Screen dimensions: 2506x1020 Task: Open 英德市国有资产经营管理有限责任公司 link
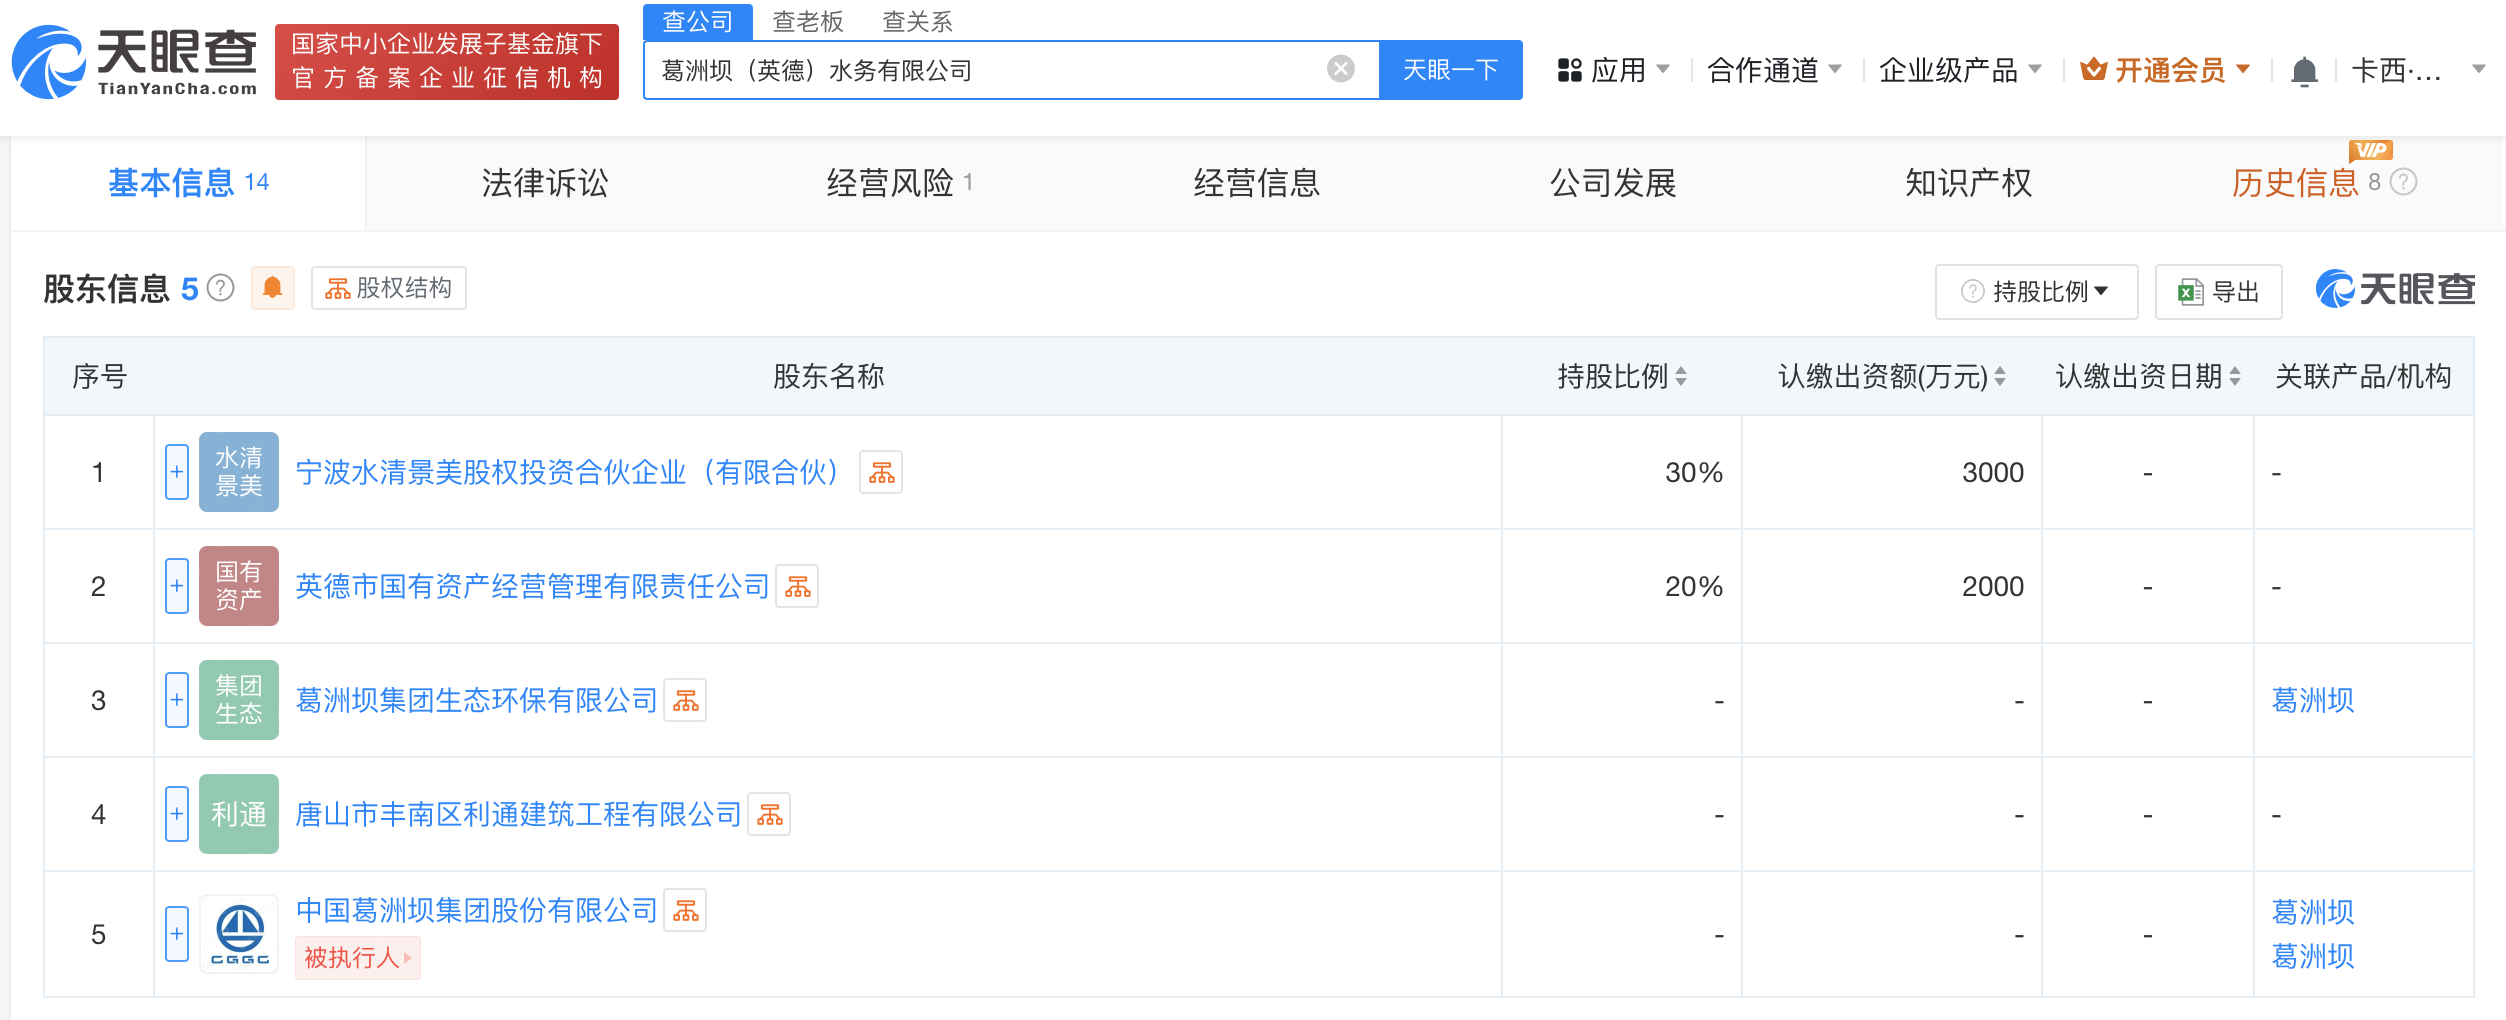(532, 586)
